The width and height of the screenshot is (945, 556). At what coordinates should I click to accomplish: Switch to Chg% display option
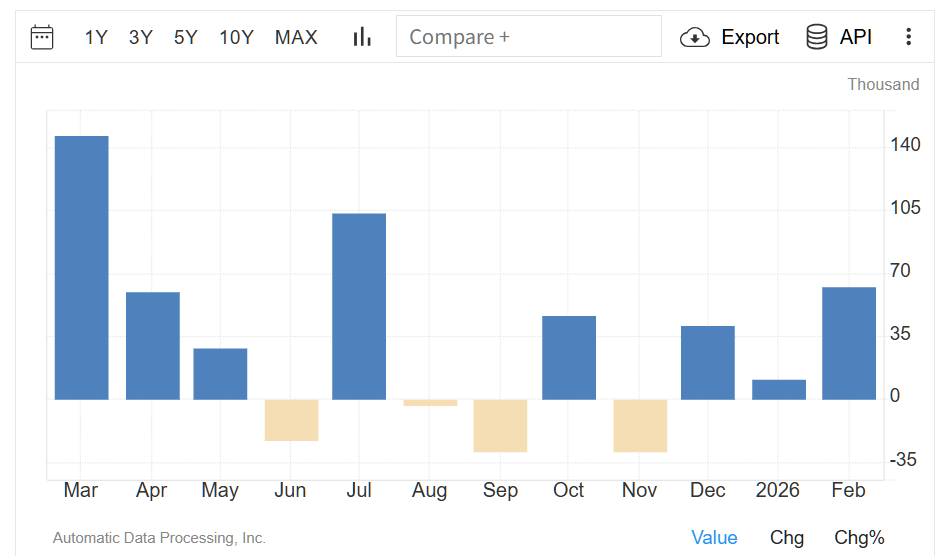(x=859, y=538)
